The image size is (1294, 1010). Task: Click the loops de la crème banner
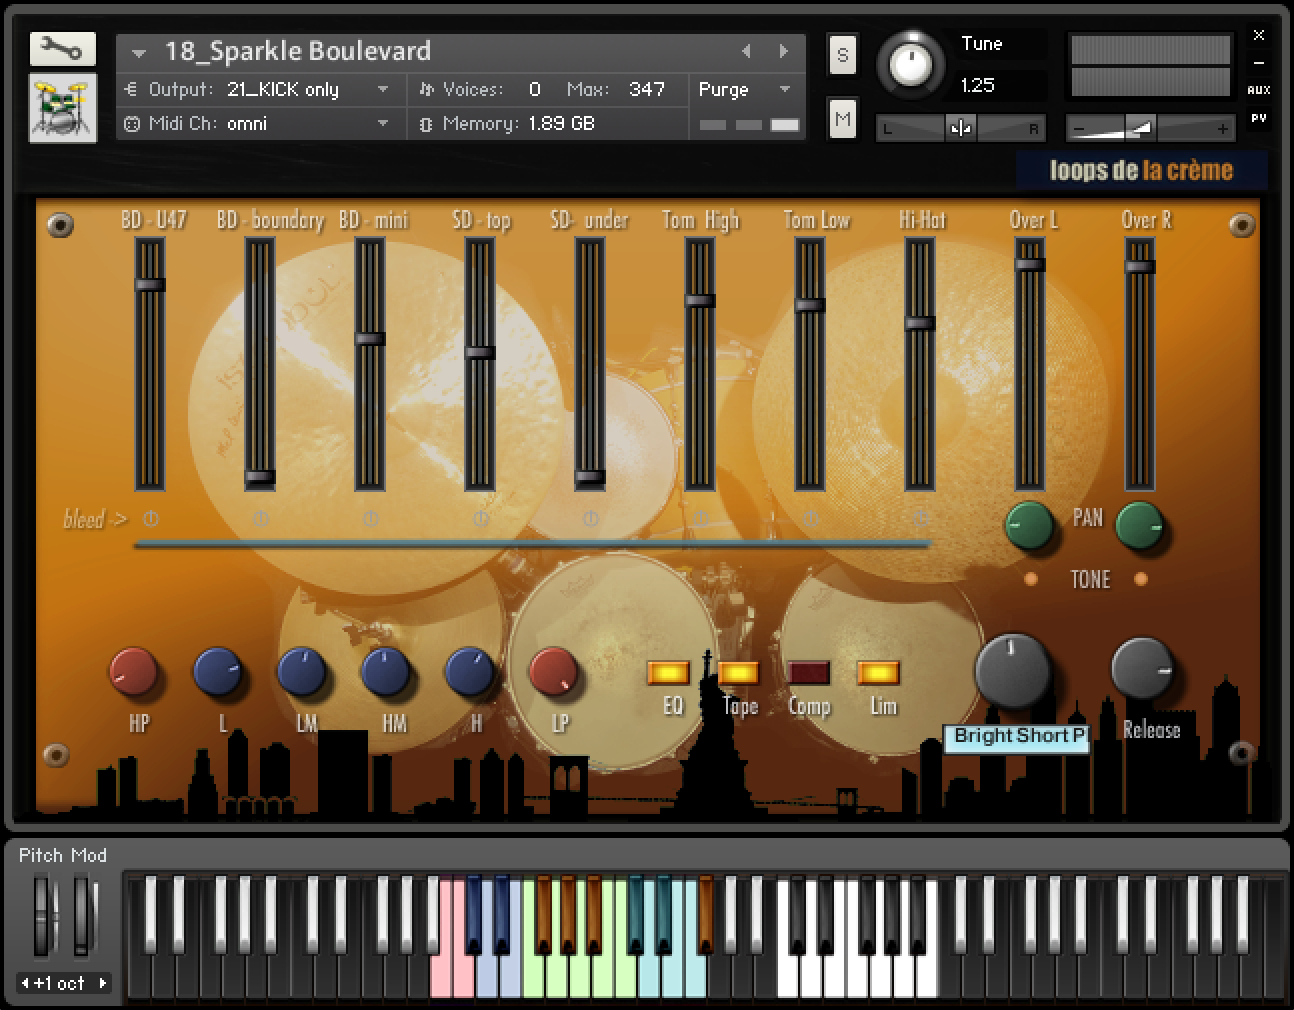pos(1143,169)
